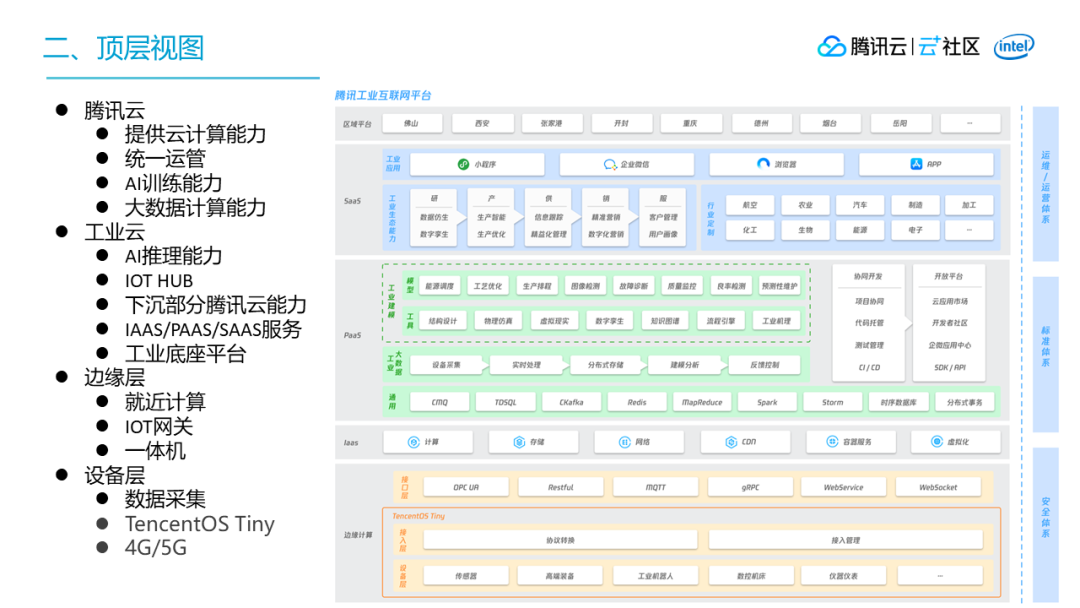Click the CDN icon

click(x=731, y=442)
